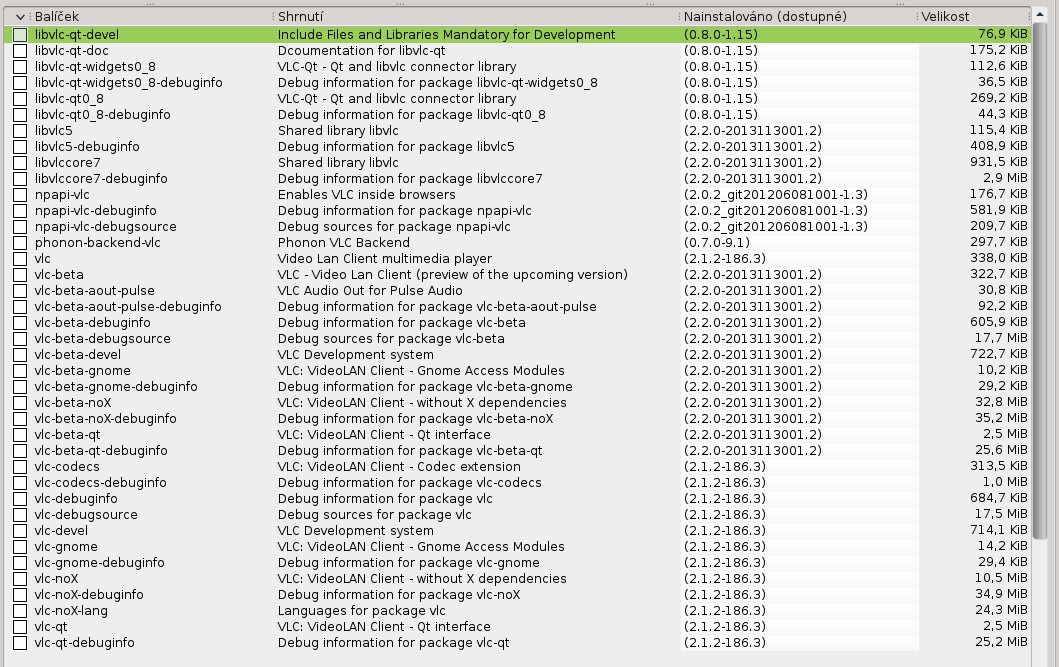Select the vlc-gnome-debuginfo package name
This screenshot has height=667, width=1059.
click(100, 563)
